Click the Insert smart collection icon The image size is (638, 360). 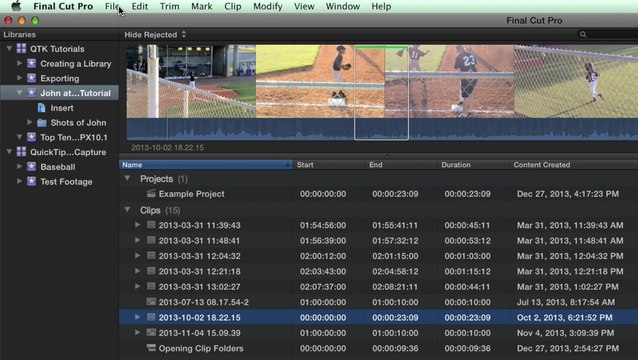click(42, 108)
